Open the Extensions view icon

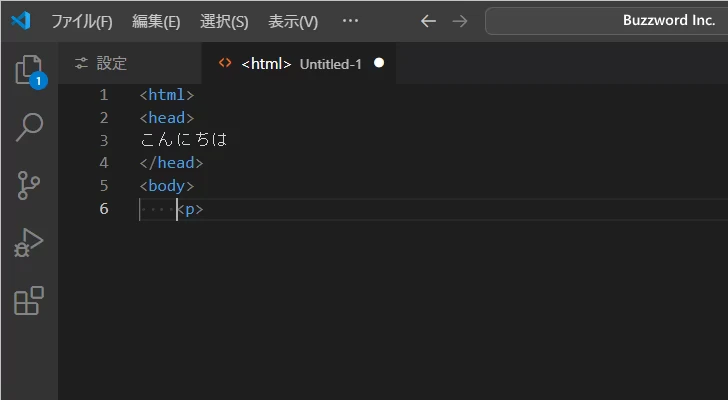tap(29, 301)
